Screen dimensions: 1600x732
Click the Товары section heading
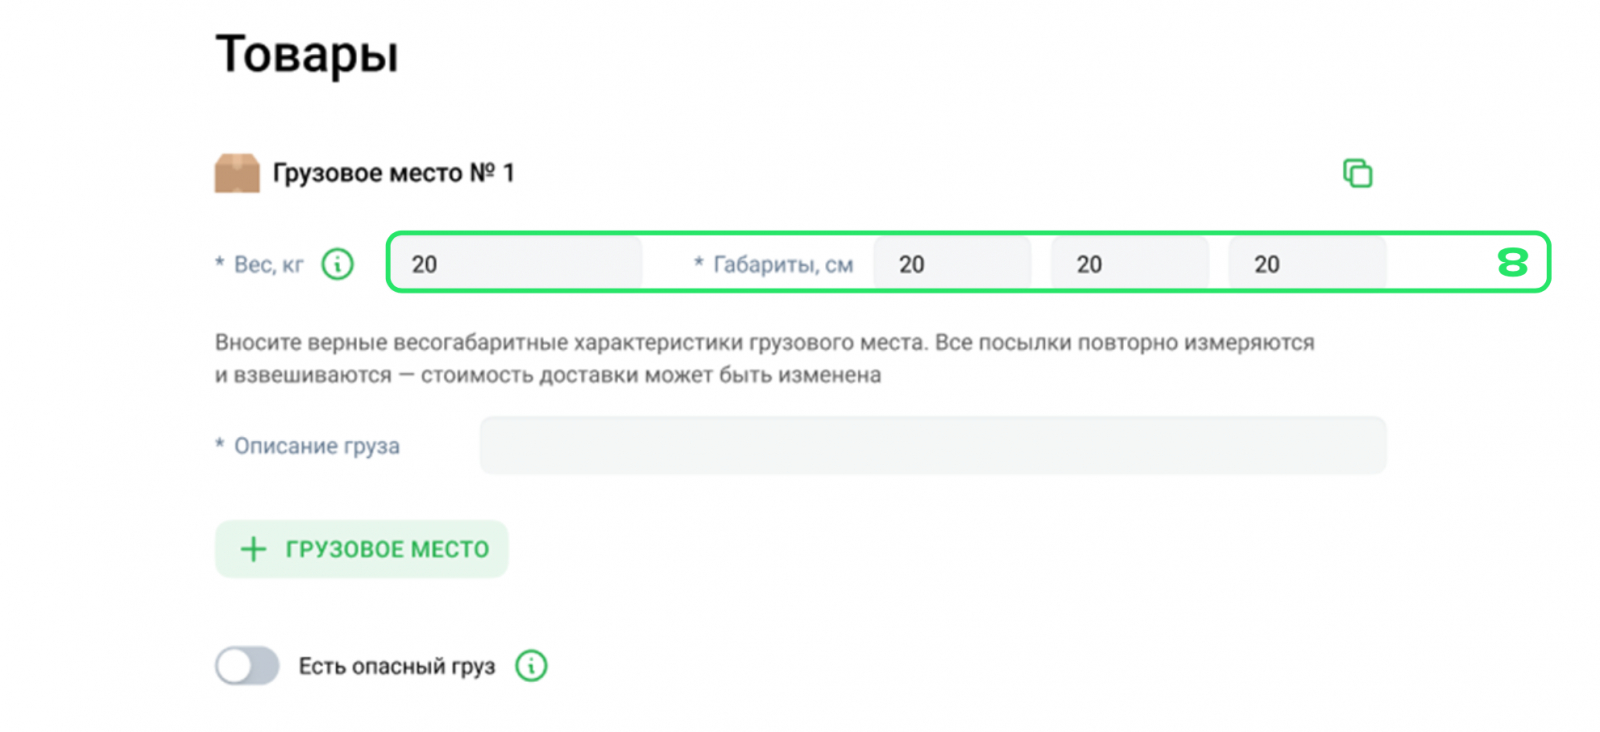(x=306, y=54)
